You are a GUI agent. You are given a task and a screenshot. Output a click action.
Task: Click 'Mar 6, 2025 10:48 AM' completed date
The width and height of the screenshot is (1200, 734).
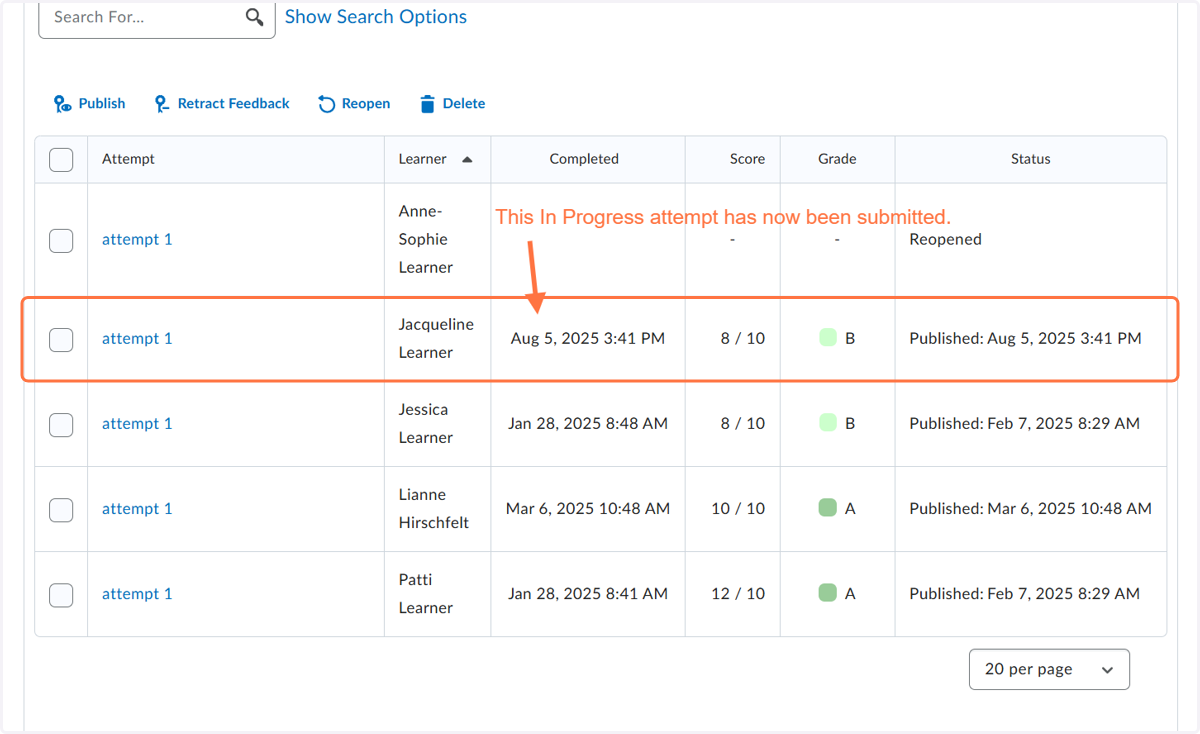(x=588, y=509)
